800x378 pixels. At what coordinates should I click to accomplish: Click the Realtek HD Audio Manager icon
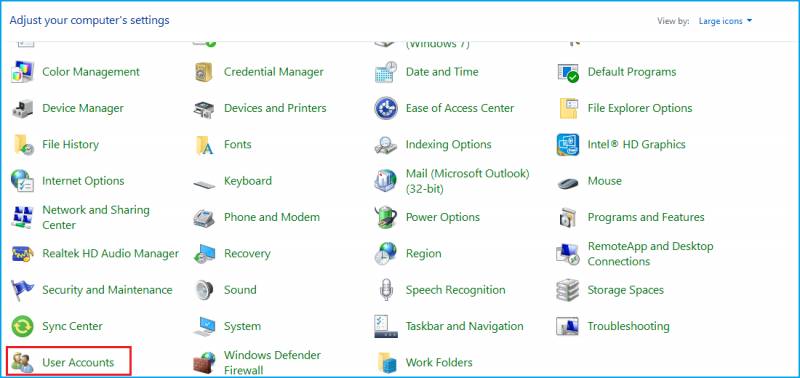click(22, 254)
